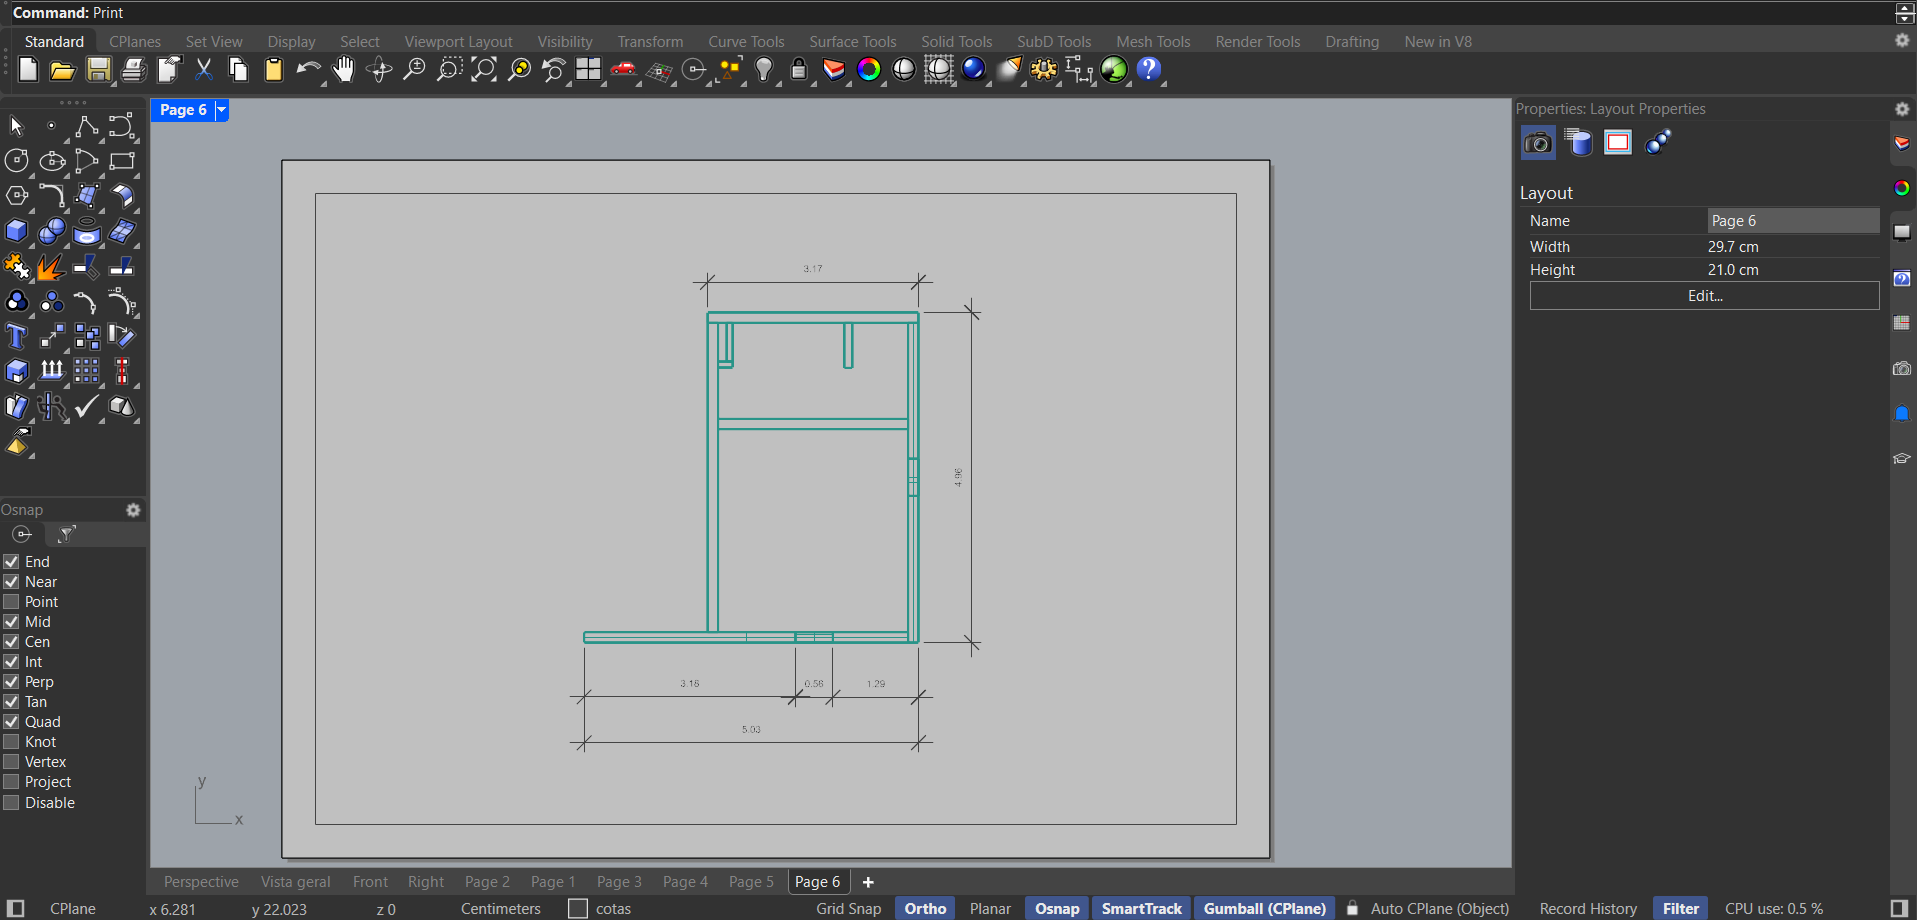The image size is (1917, 920).
Task: Switch to the Curve Tools toolbar tab
Action: click(746, 42)
